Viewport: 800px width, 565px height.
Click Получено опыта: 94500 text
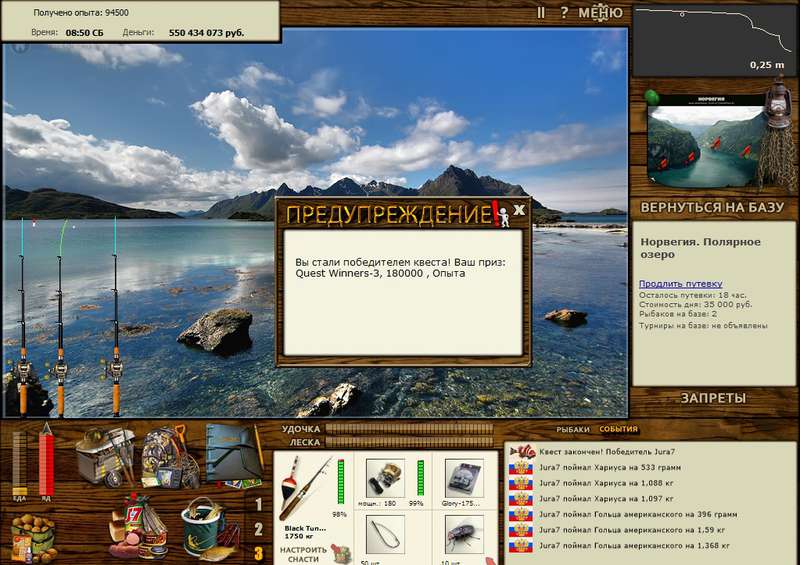click(x=81, y=13)
